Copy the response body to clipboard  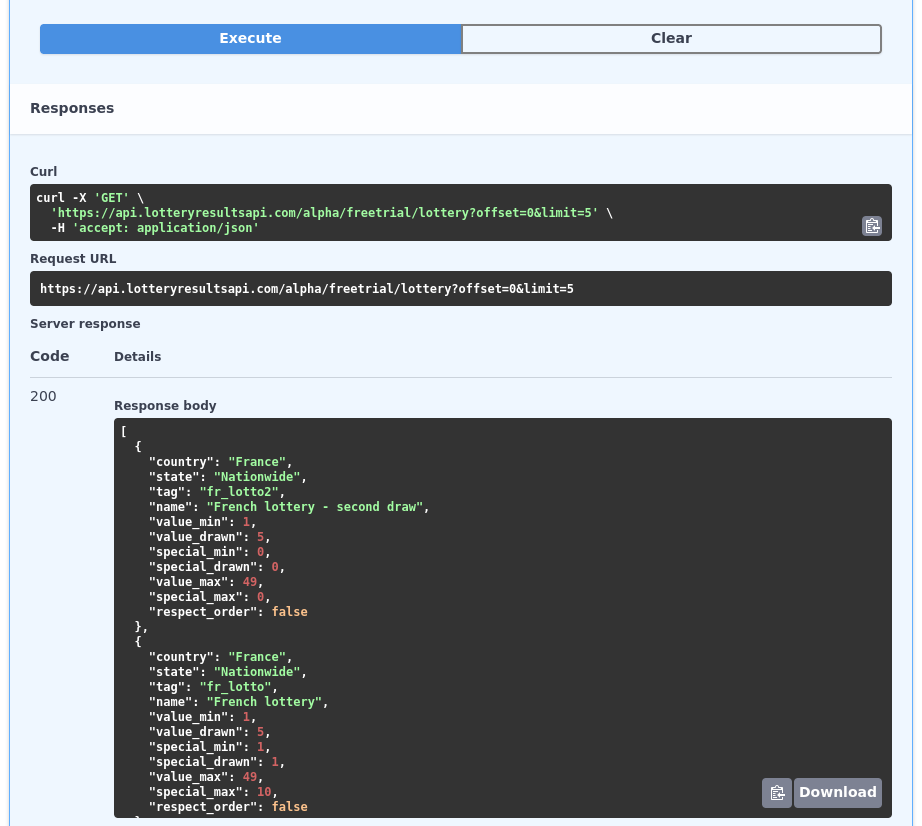(x=776, y=793)
